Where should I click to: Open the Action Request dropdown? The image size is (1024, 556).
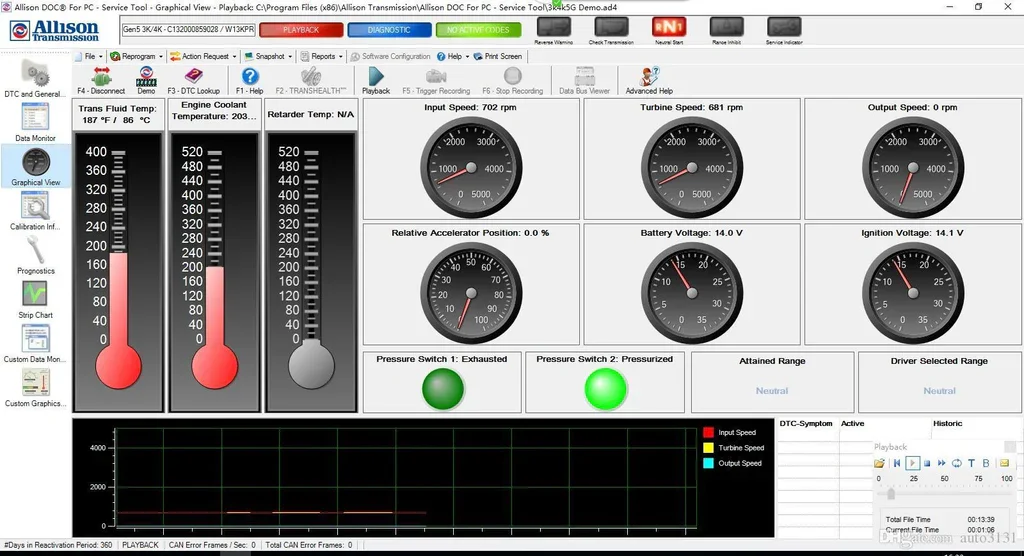pos(203,56)
